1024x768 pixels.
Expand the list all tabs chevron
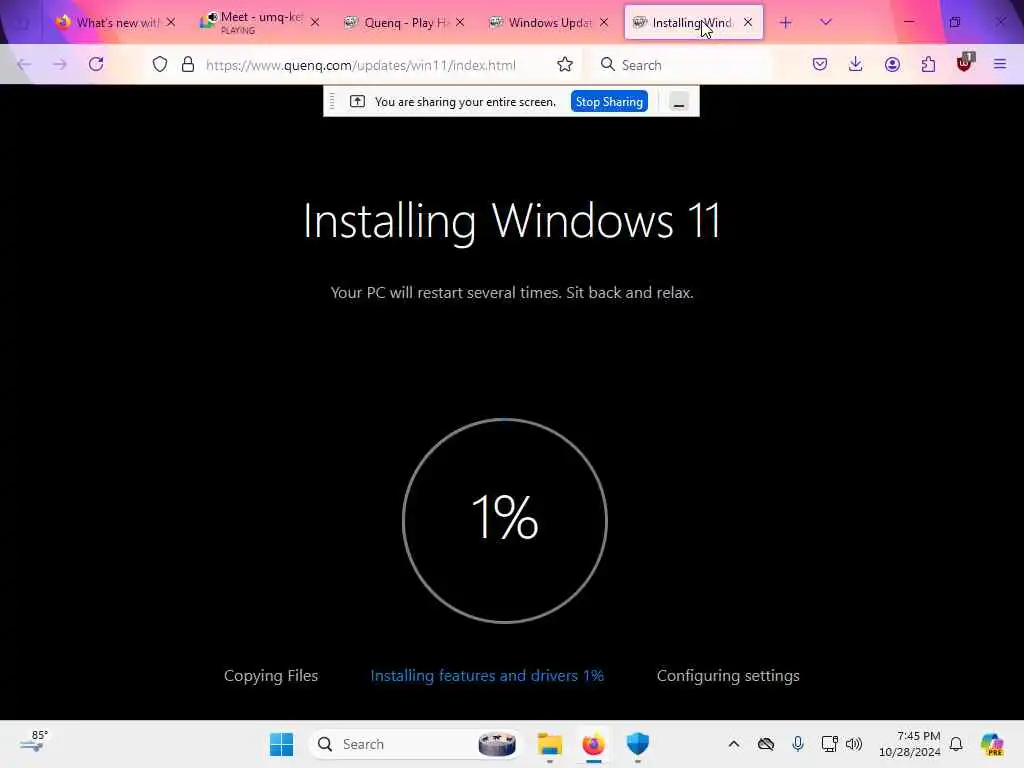point(825,22)
